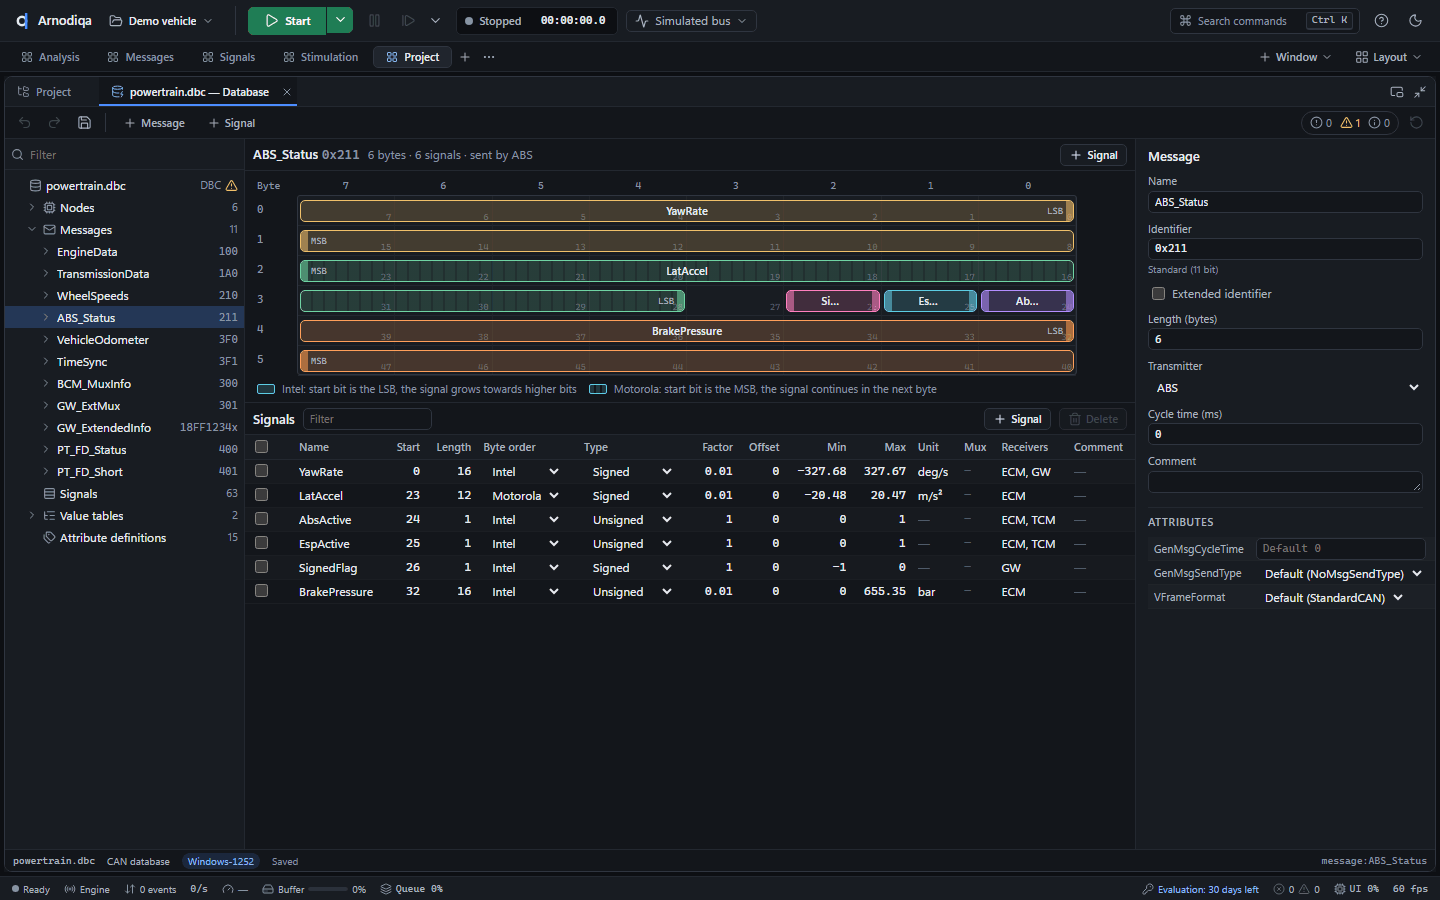The image size is (1440, 900).
Task: Open the VFrameFormat attribute dropdown
Action: click(1333, 598)
